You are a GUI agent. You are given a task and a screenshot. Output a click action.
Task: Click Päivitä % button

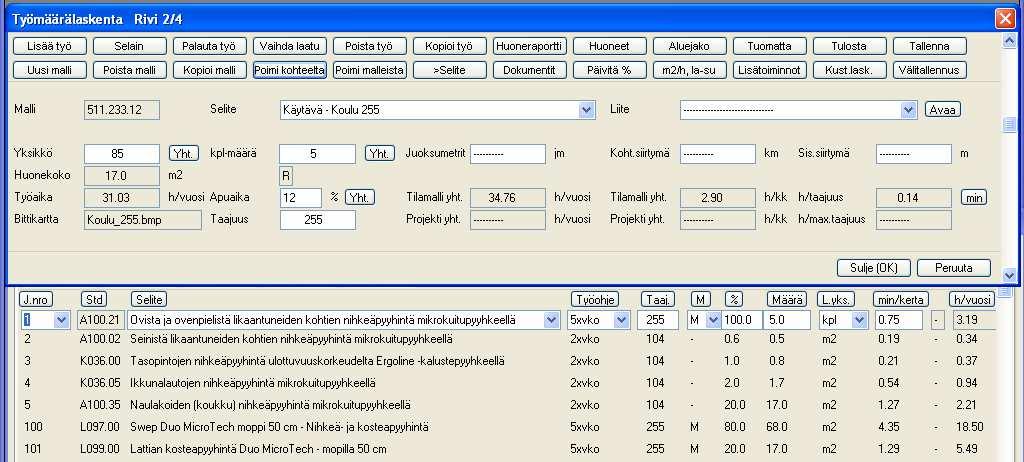point(609,70)
